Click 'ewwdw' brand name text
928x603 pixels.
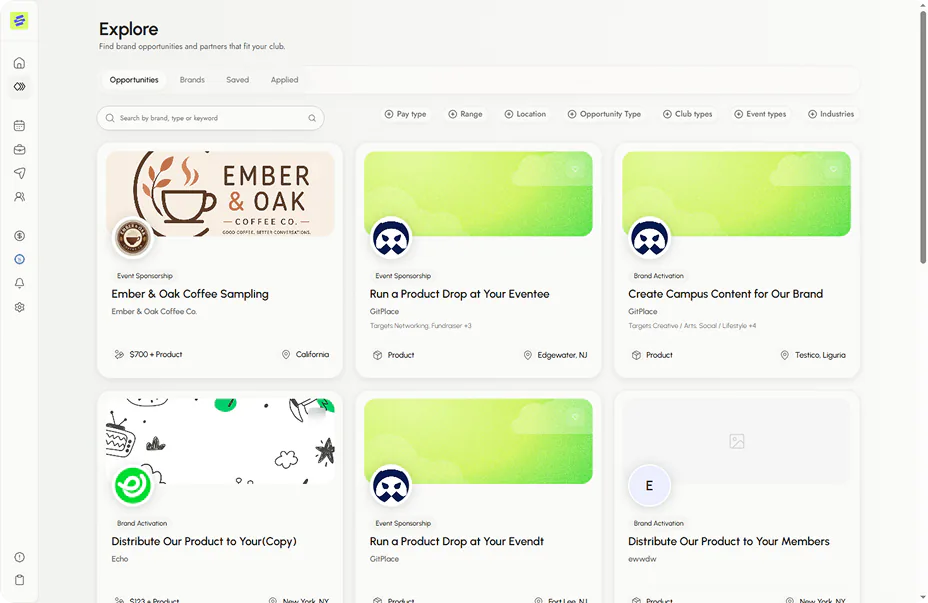[x=642, y=559]
